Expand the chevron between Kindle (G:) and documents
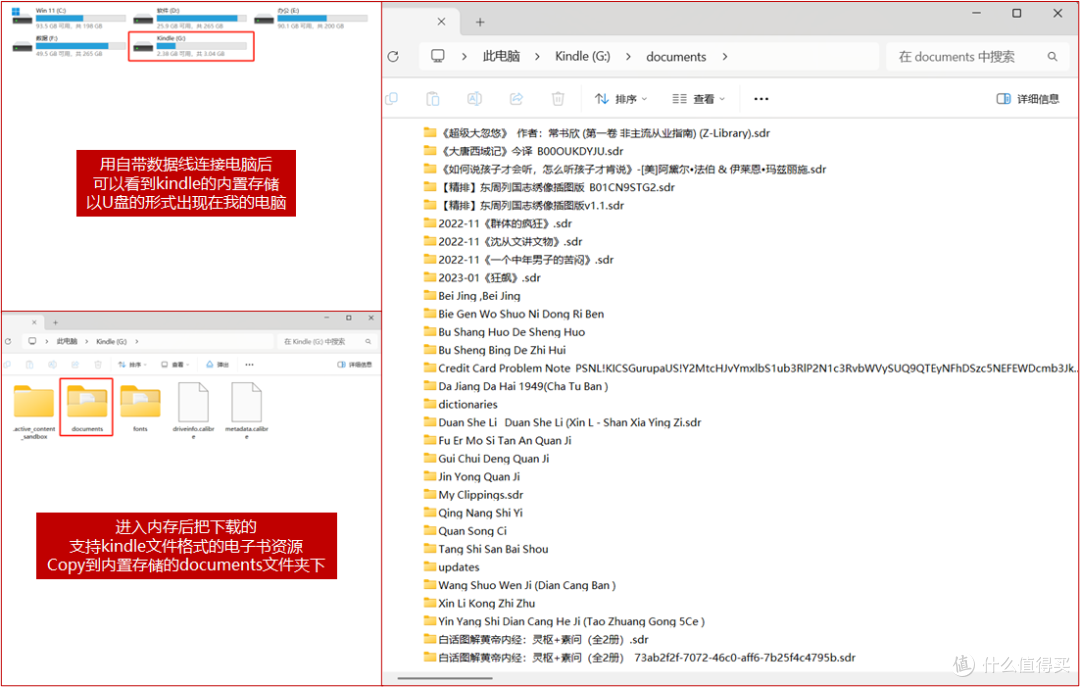This screenshot has height=687, width=1080. point(628,57)
